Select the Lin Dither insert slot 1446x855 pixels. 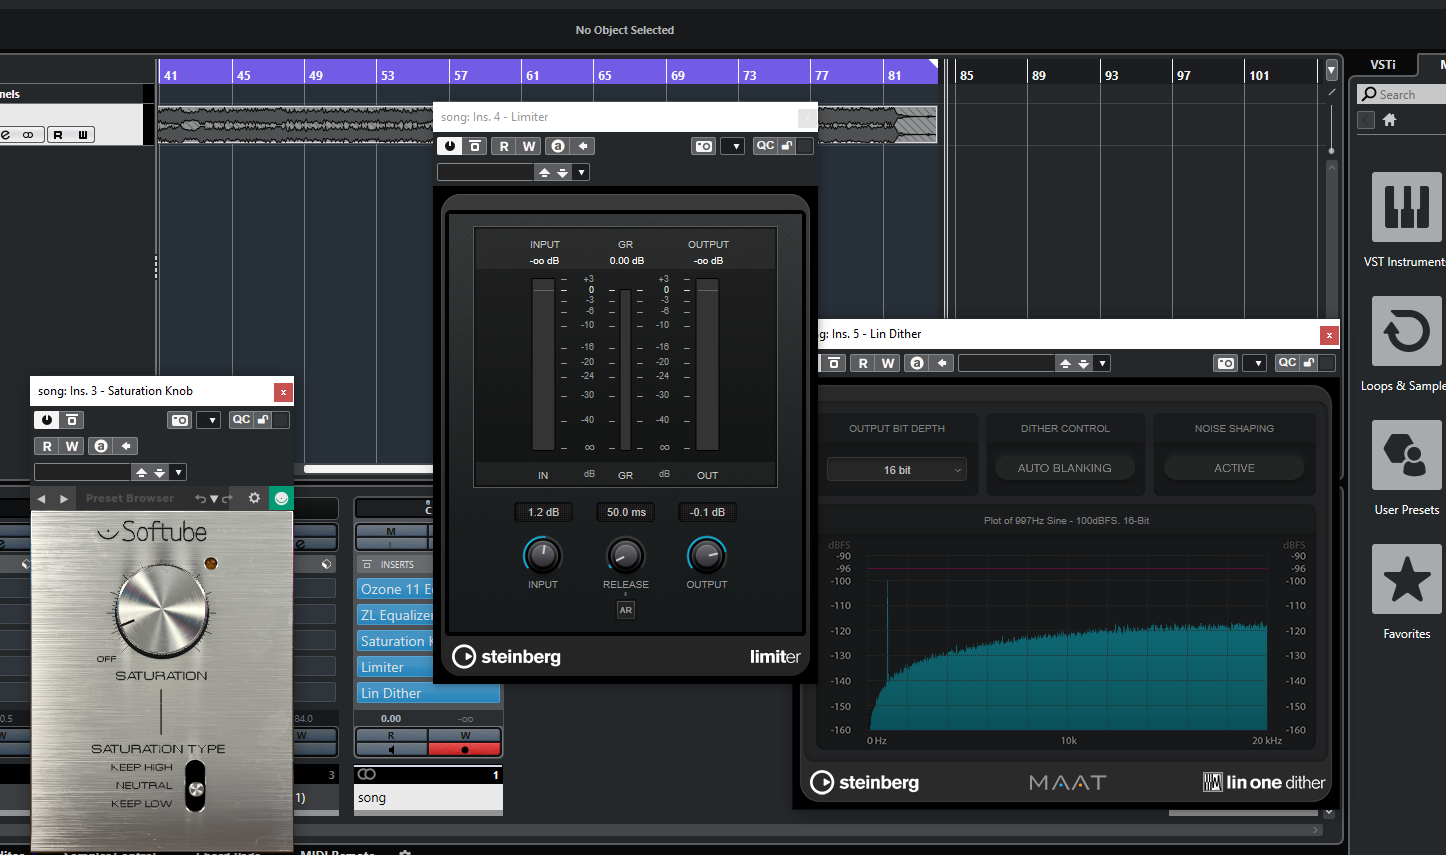[x=428, y=693]
